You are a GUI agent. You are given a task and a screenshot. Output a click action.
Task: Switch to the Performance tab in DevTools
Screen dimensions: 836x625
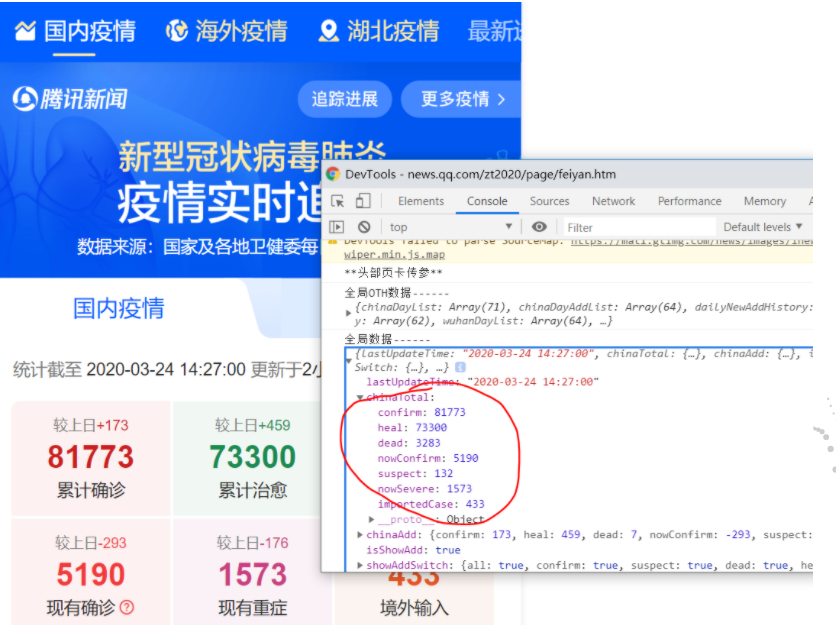pyautogui.click(x=689, y=201)
